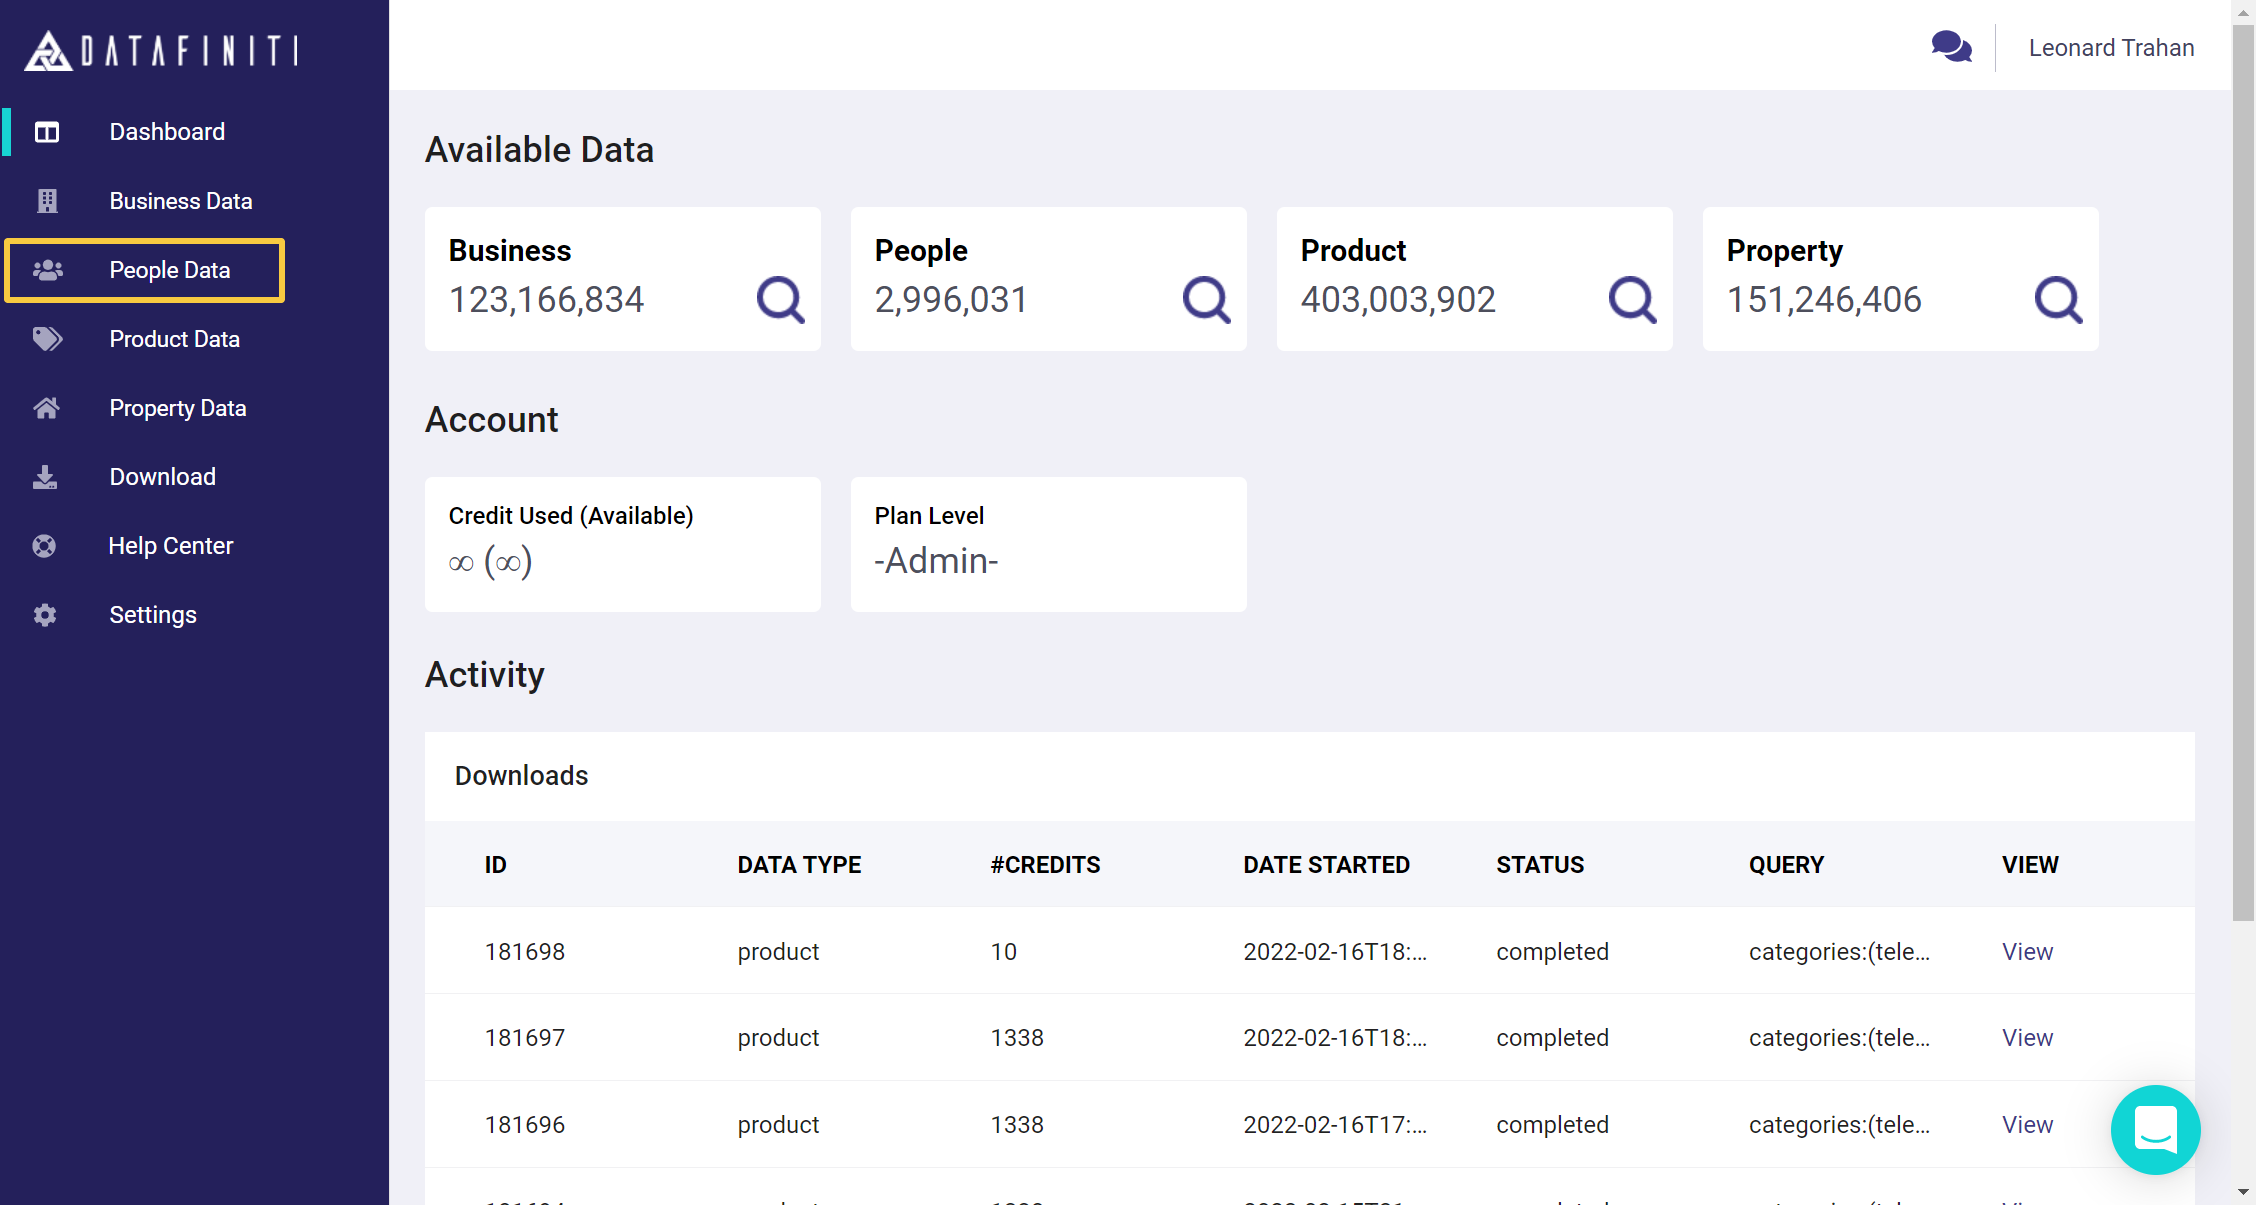Open Business Data from sidebar

(x=180, y=201)
